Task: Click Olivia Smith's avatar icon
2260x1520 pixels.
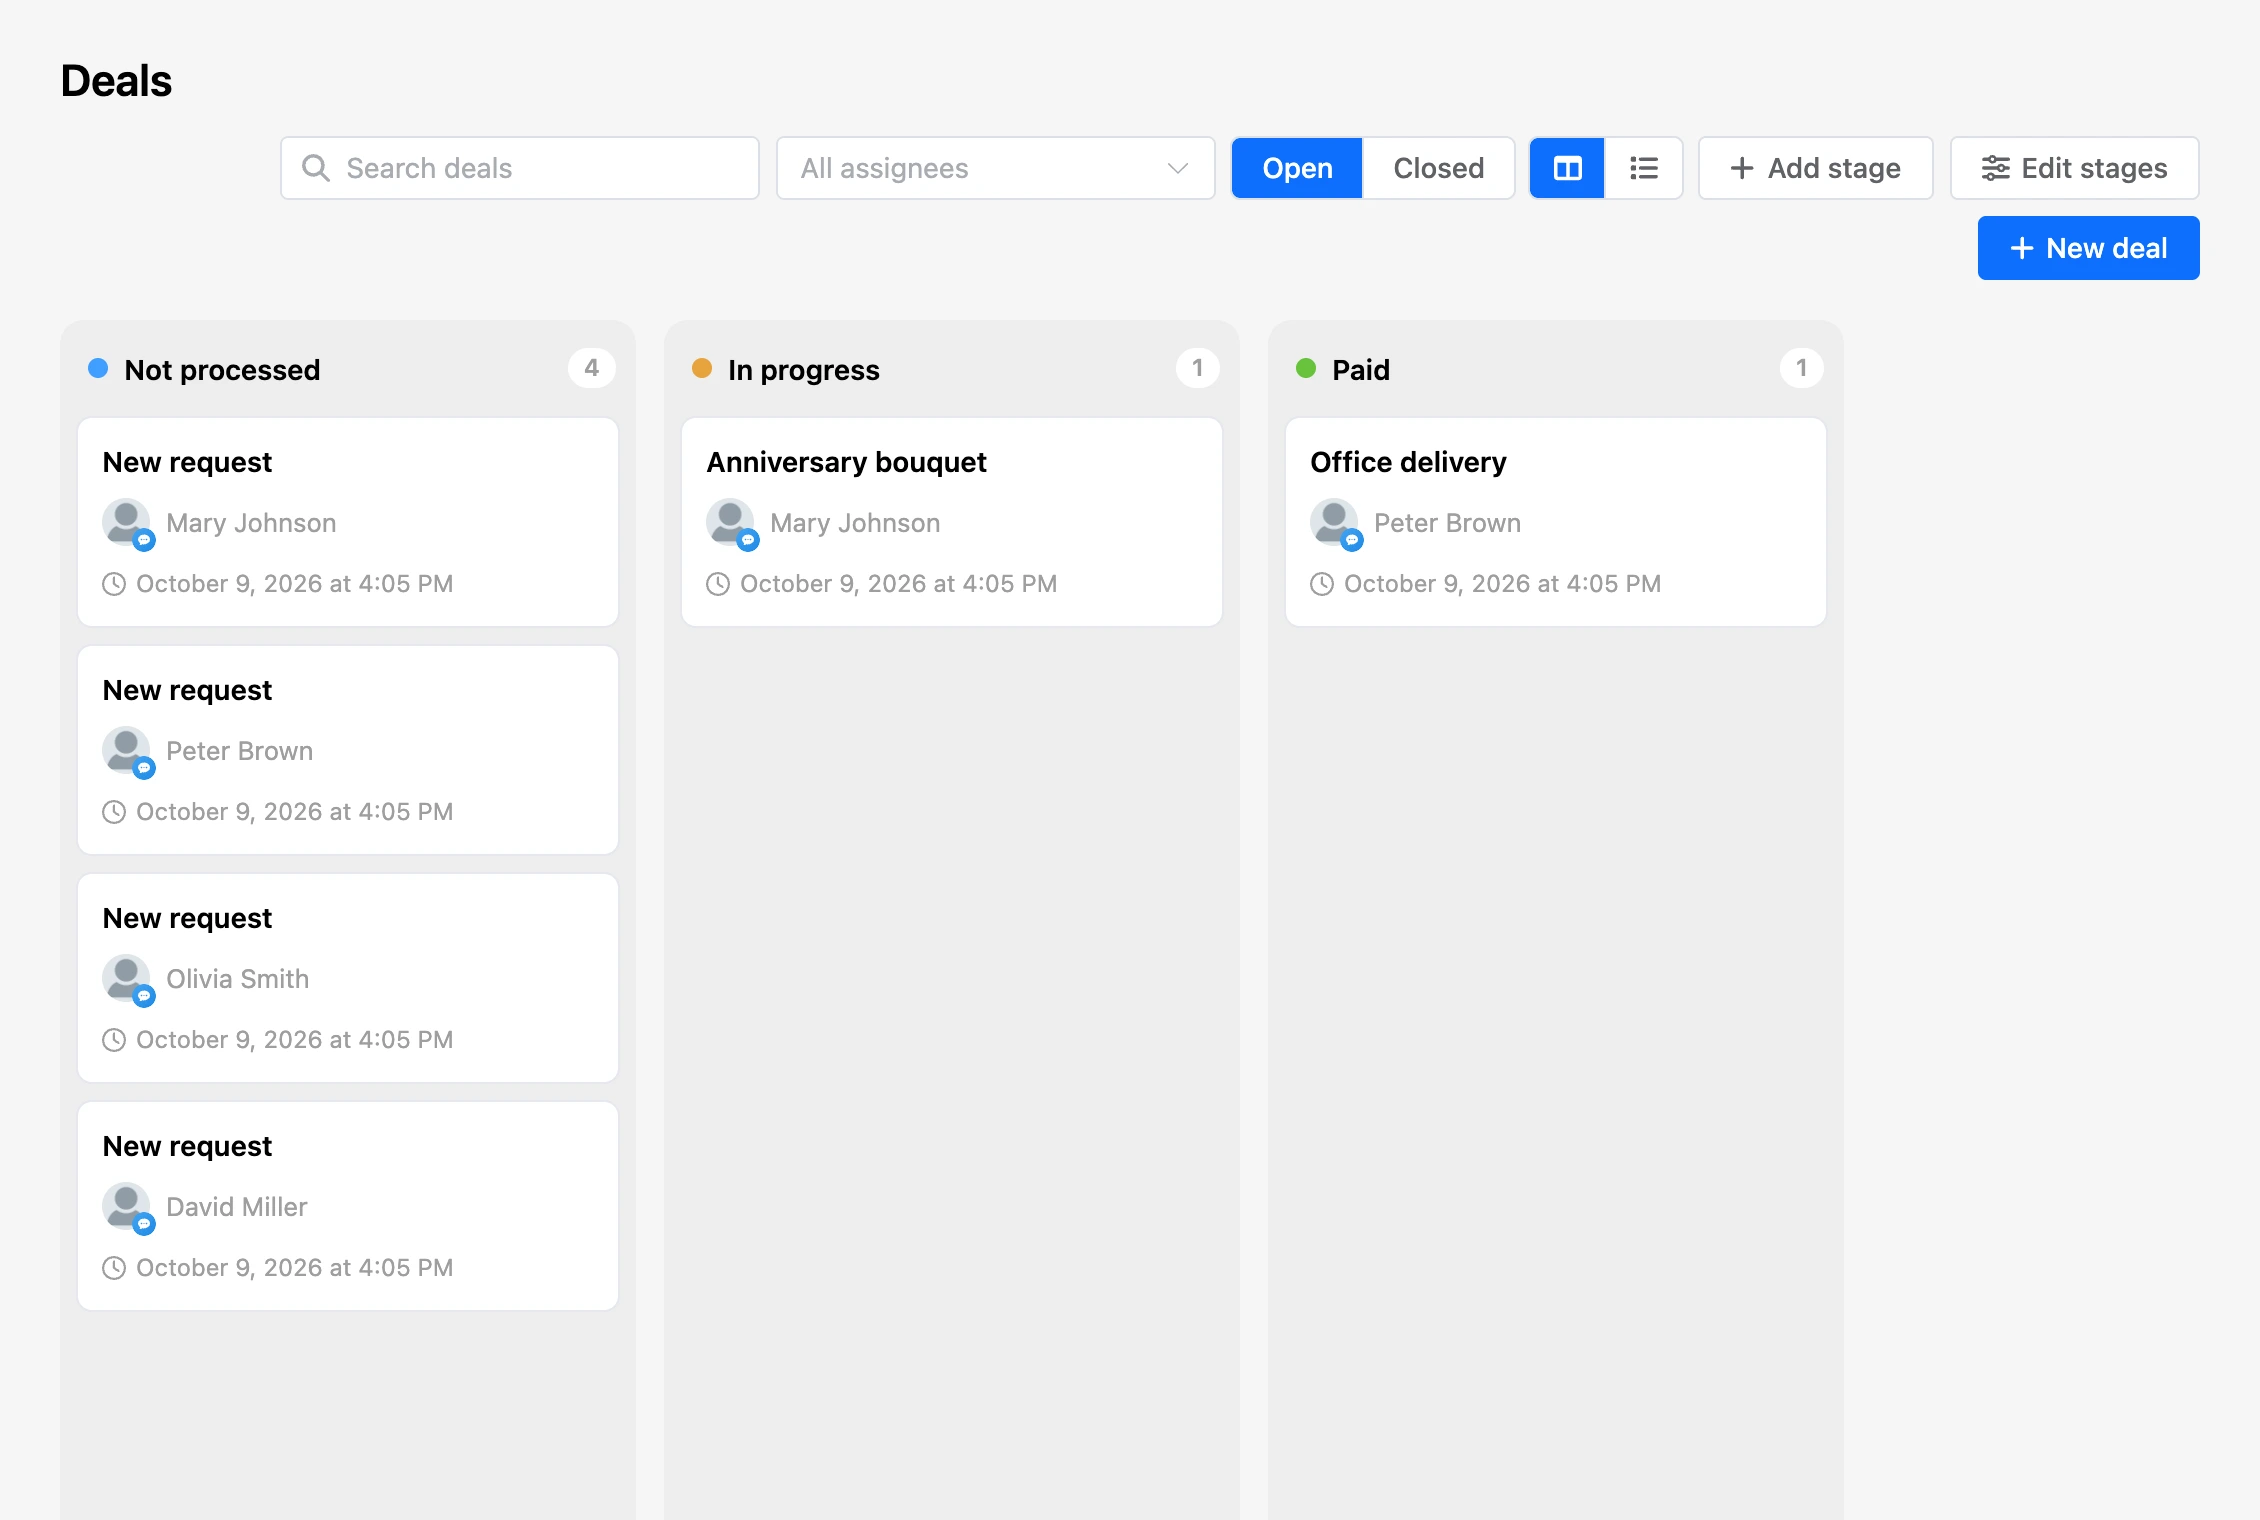Action: pos(127,979)
